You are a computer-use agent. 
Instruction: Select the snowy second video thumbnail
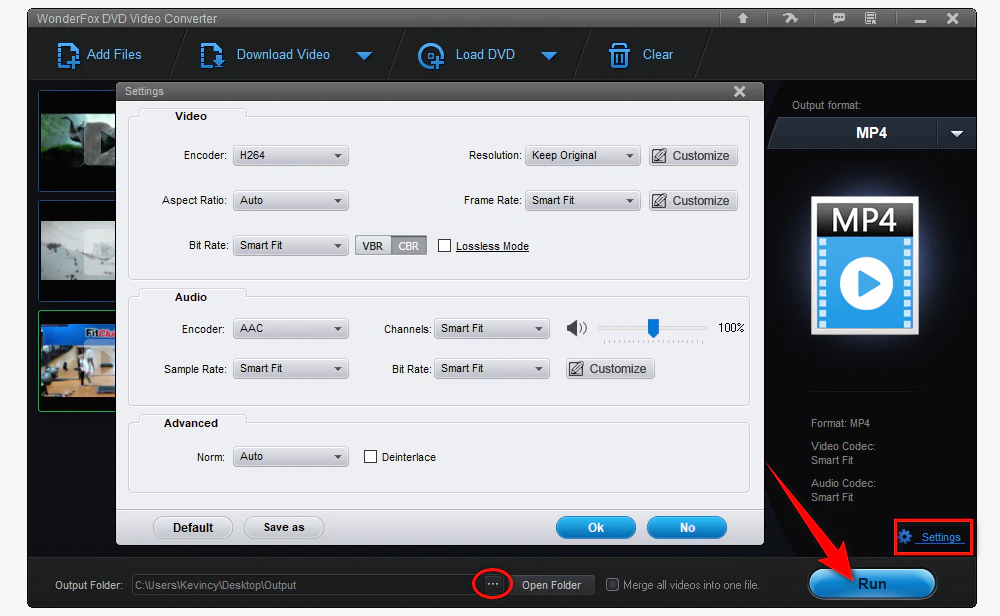[x=77, y=251]
